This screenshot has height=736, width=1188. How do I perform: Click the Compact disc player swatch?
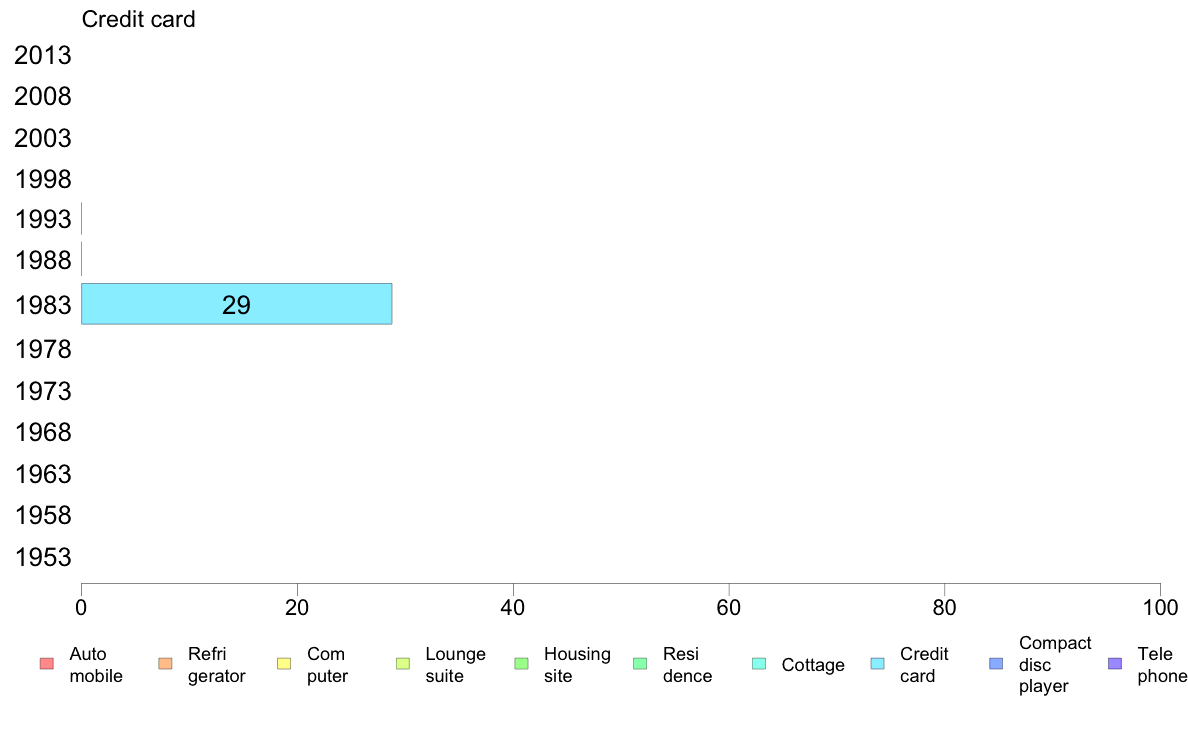[996, 664]
